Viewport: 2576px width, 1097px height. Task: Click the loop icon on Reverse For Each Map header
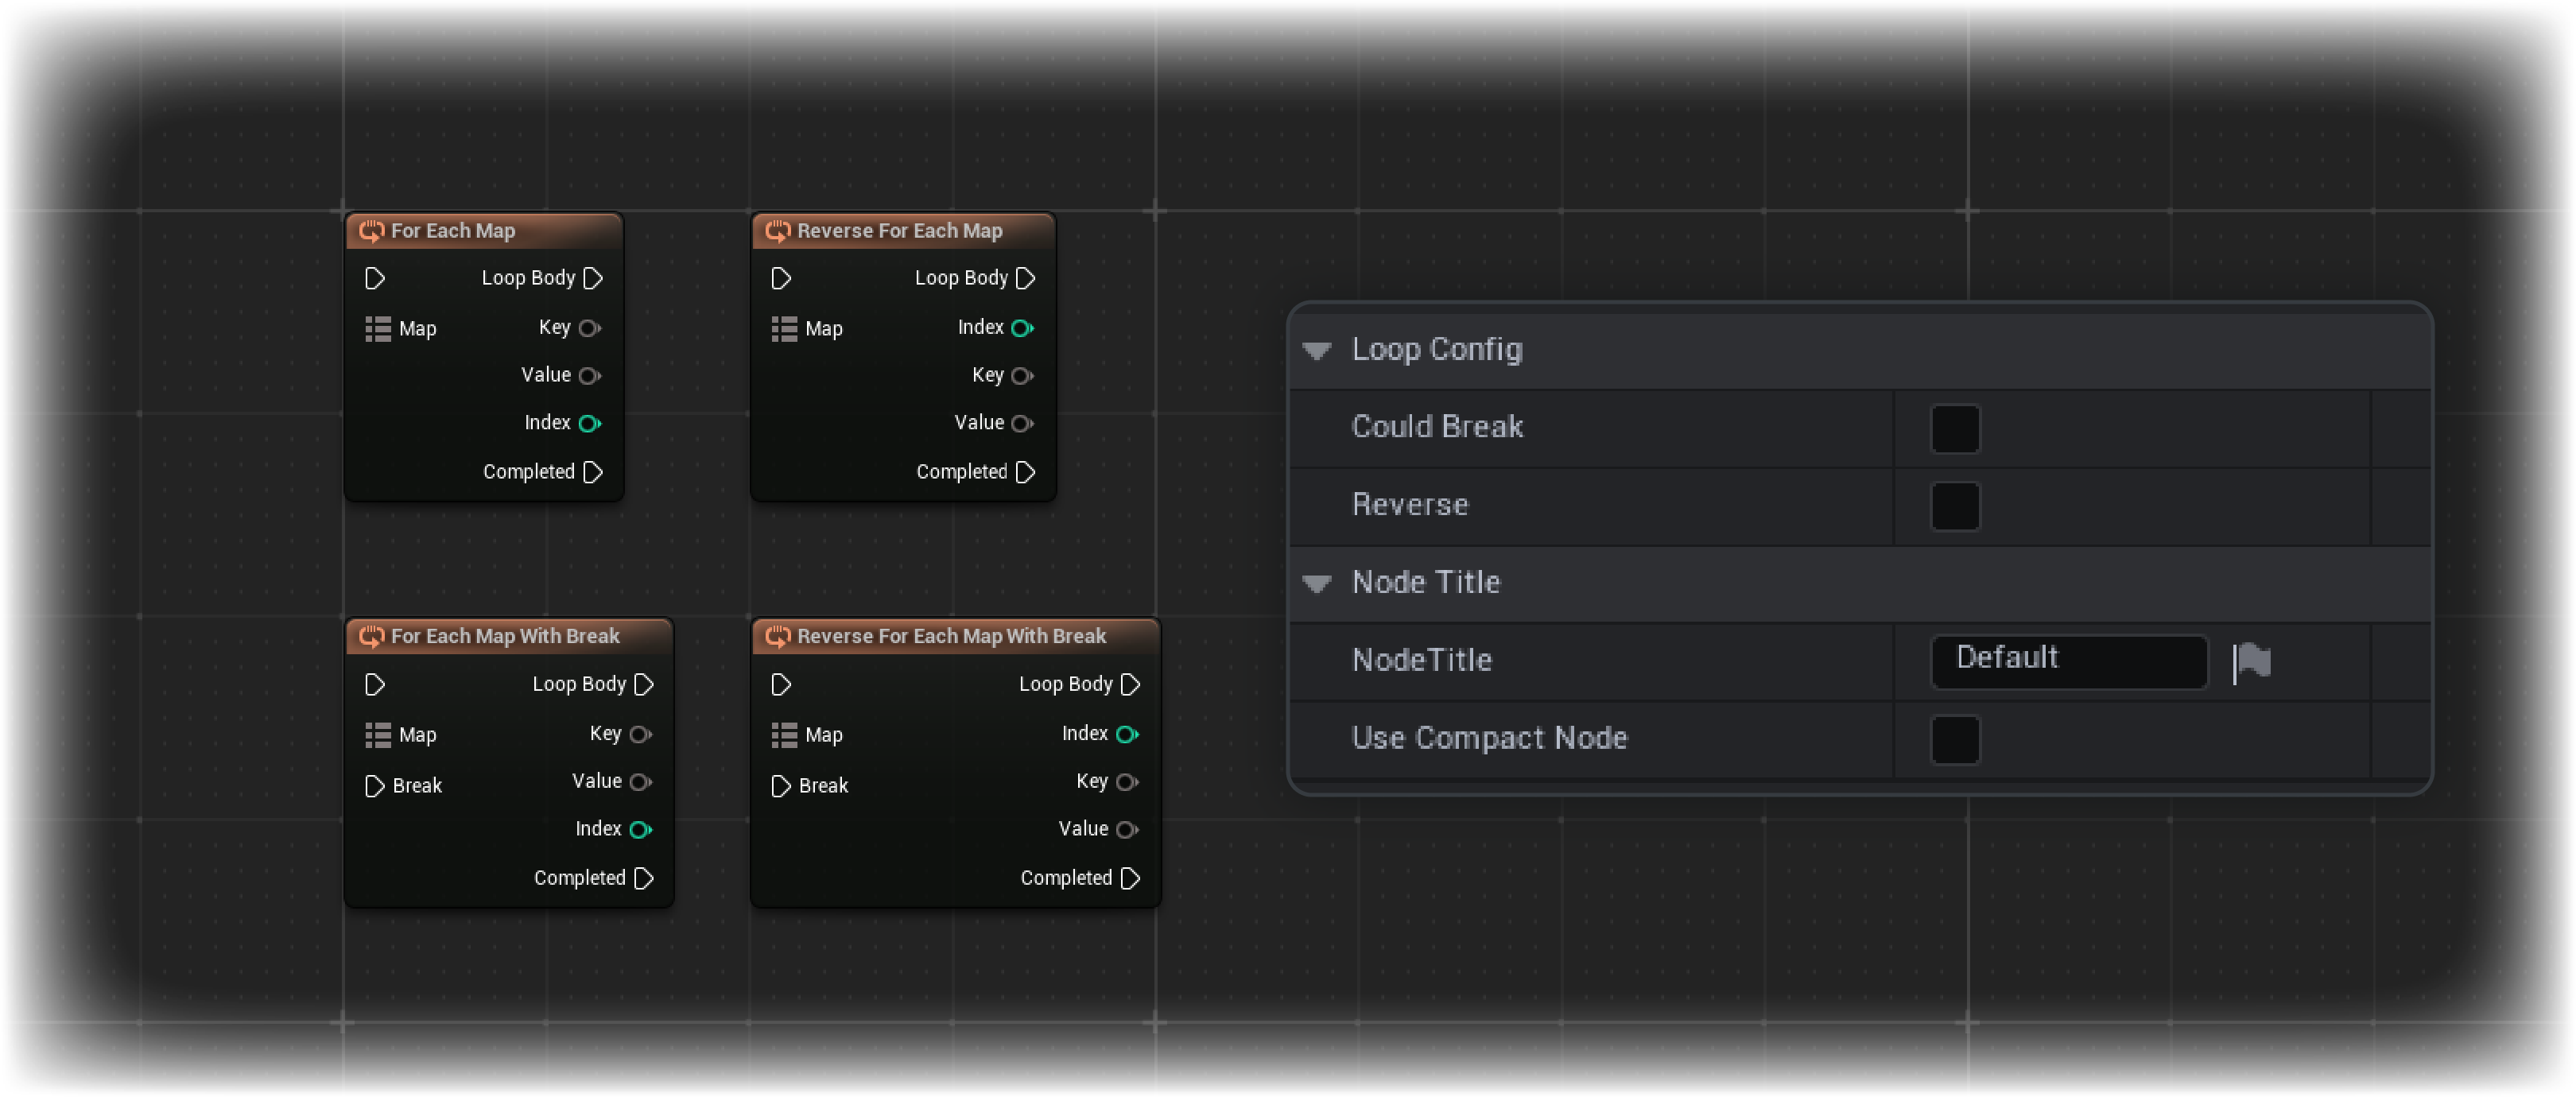click(779, 230)
